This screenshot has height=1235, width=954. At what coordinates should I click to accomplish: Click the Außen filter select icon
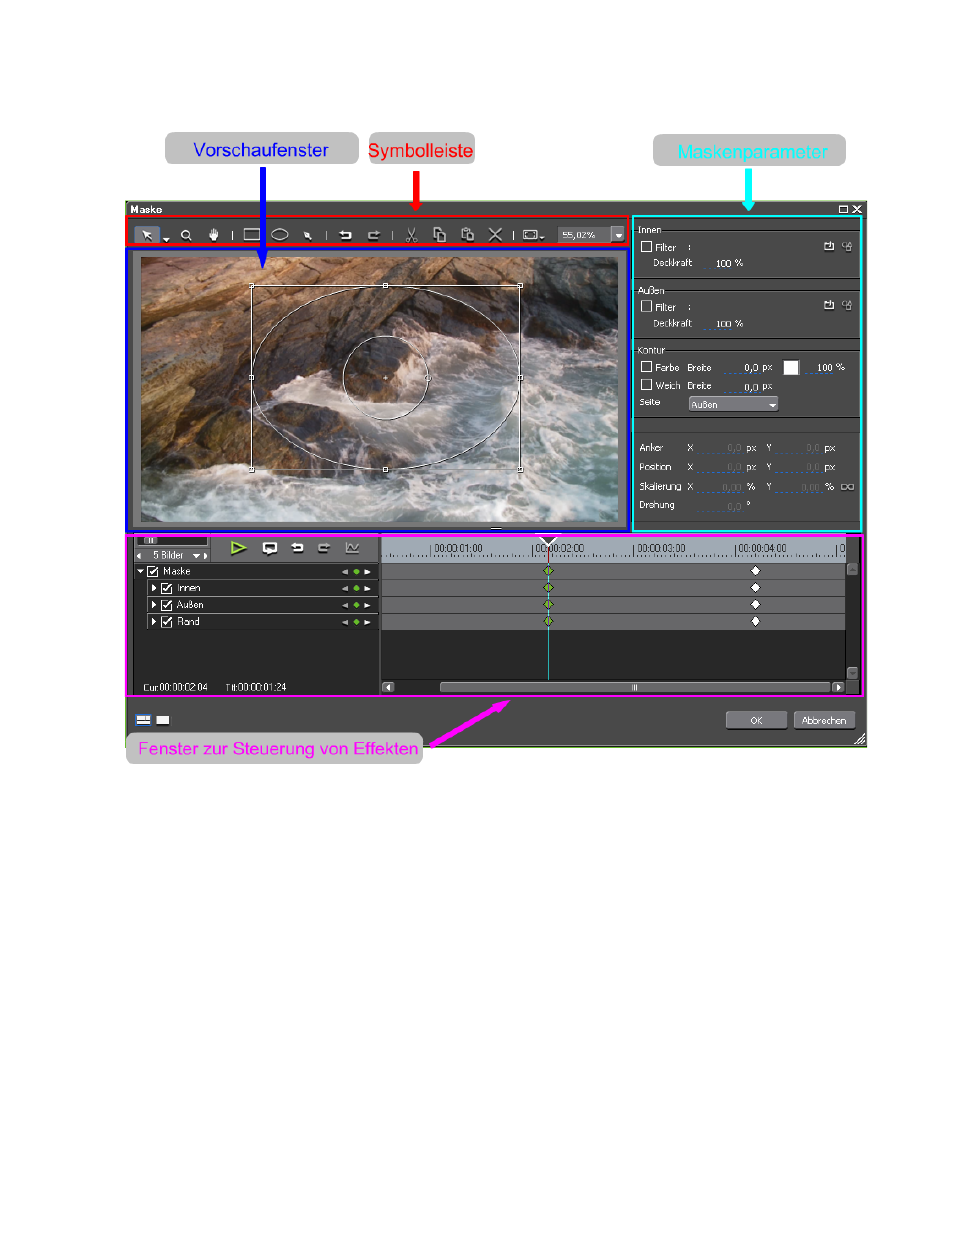[x=829, y=305]
